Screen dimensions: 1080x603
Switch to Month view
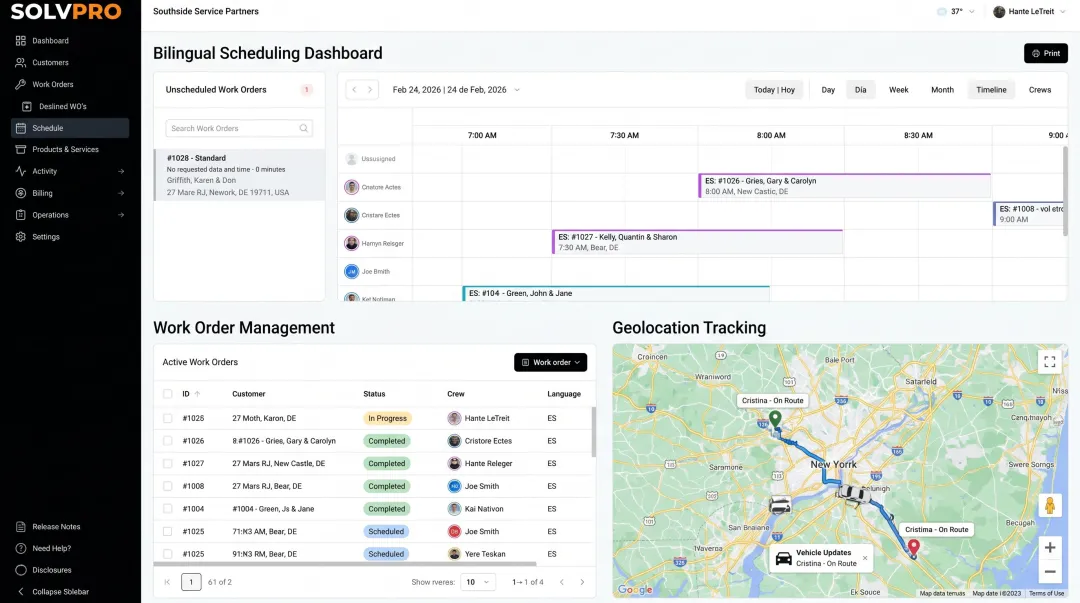(942, 90)
